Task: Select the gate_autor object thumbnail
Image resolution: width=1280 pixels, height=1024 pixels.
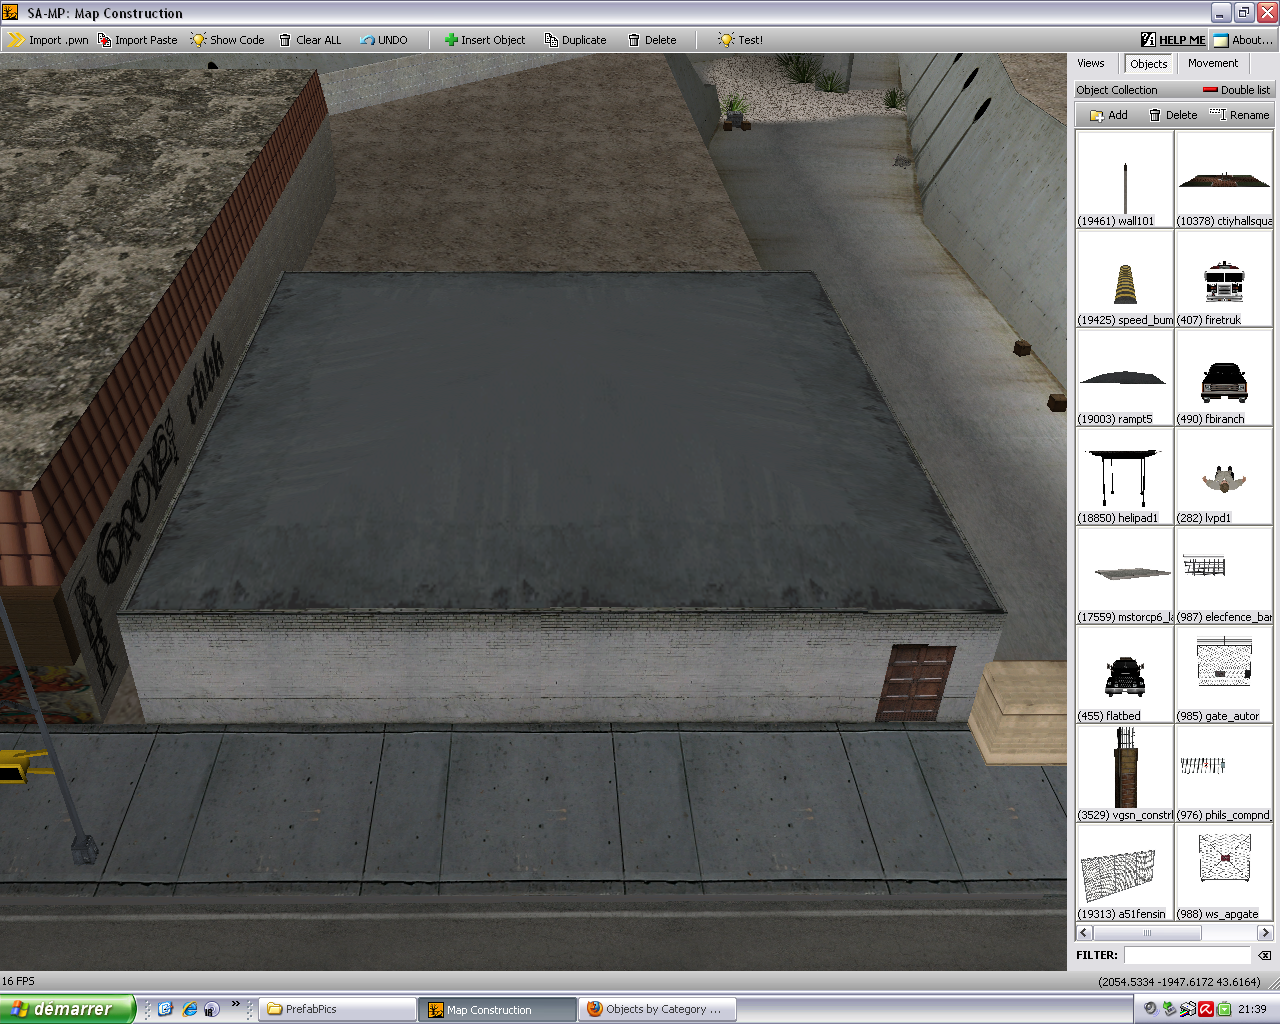Action: coord(1224,675)
